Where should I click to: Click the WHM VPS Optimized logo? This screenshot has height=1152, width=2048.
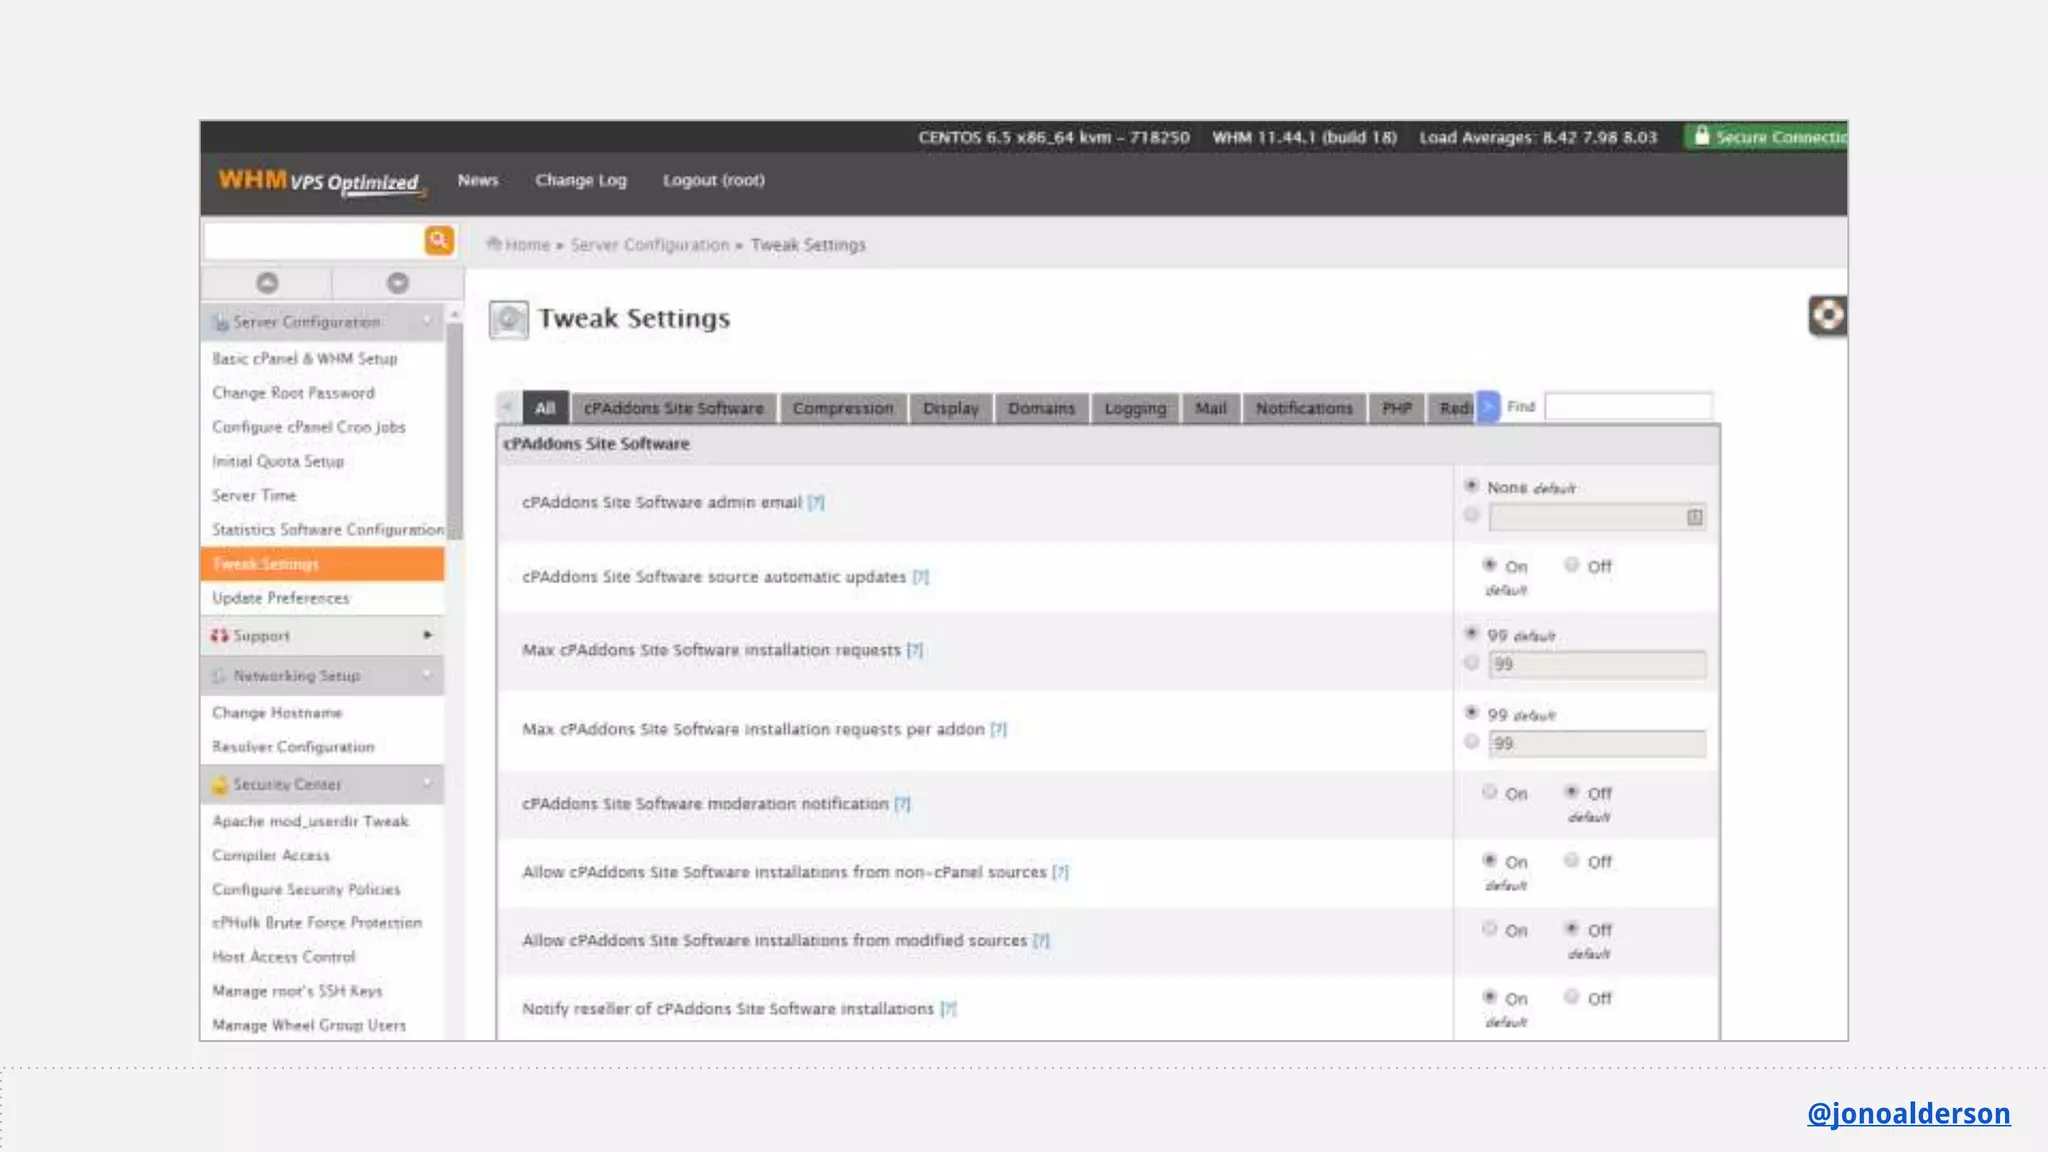319,181
